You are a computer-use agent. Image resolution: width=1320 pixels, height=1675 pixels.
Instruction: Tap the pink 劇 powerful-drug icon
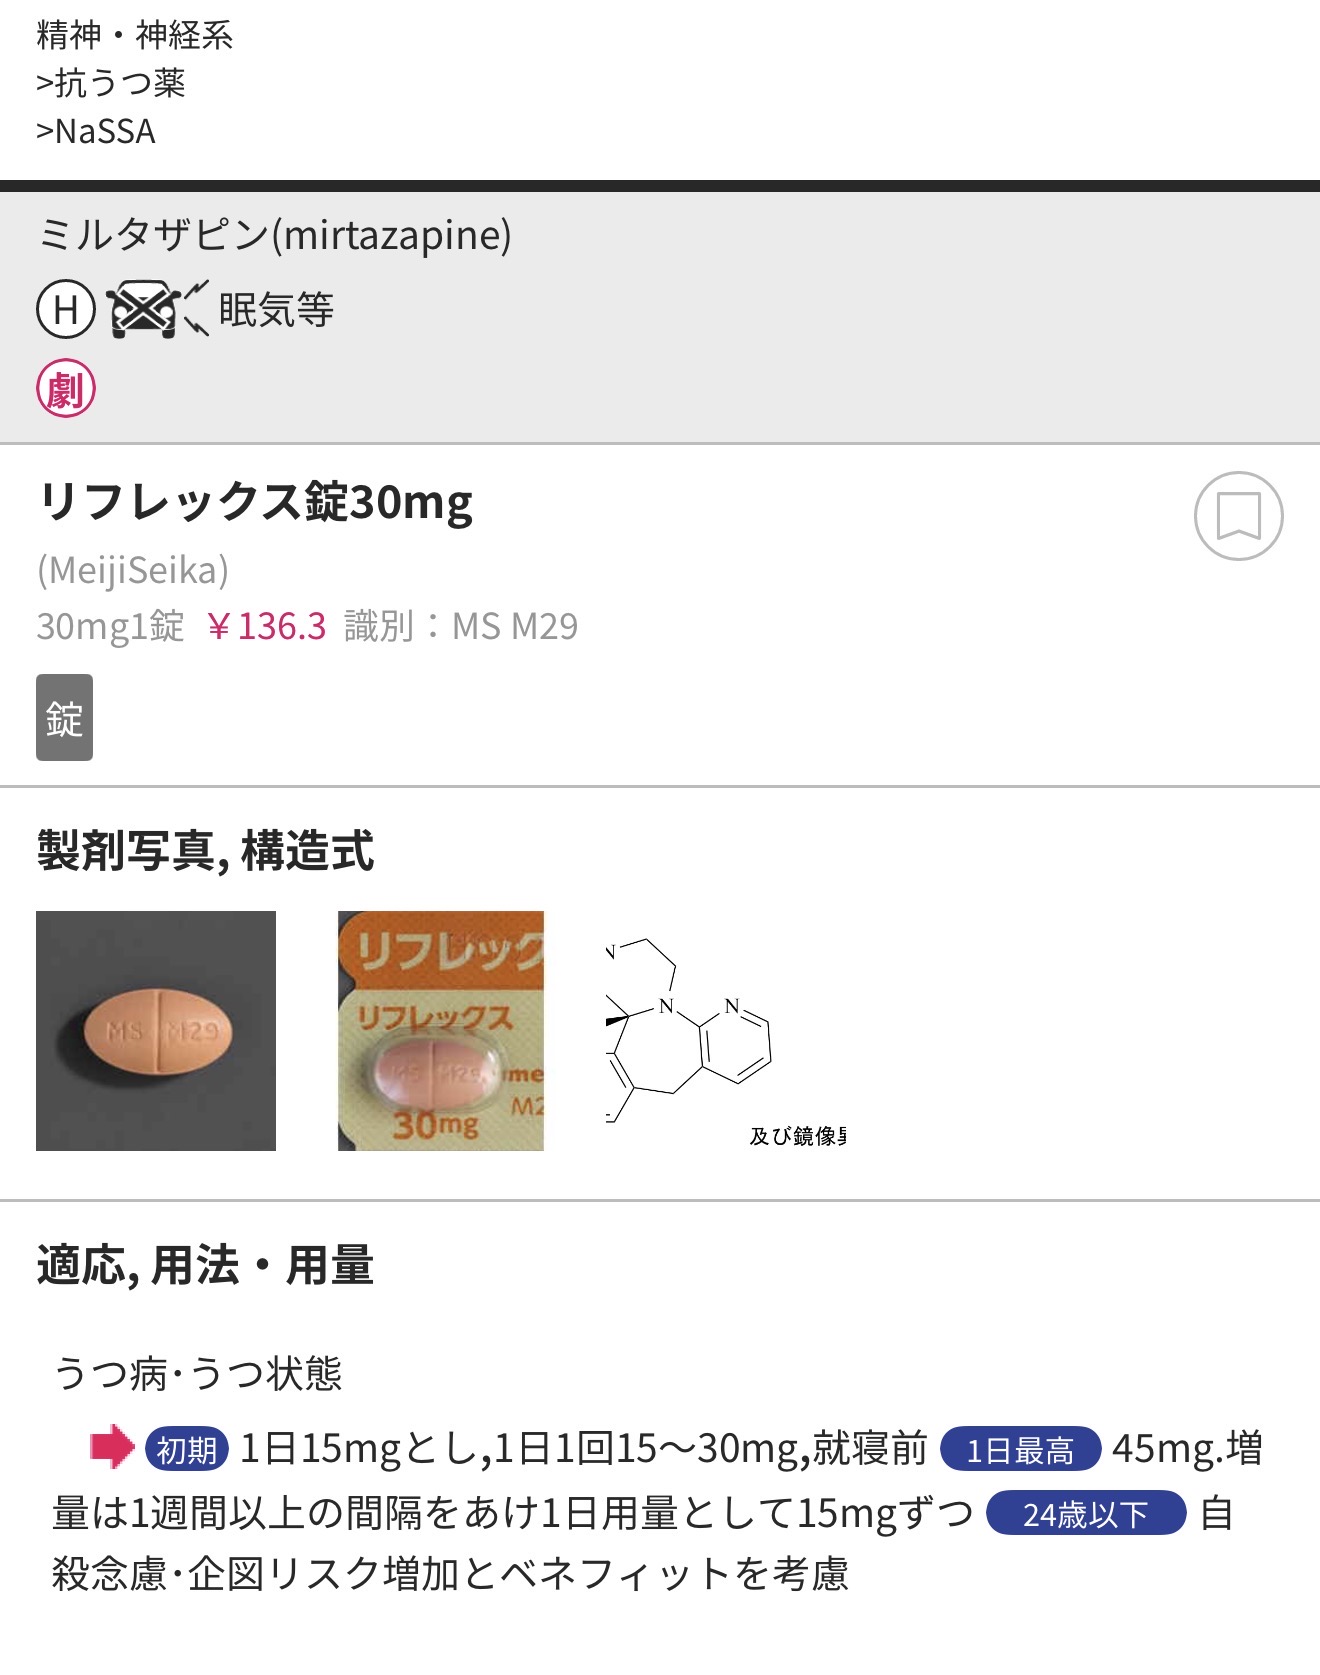click(66, 389)
